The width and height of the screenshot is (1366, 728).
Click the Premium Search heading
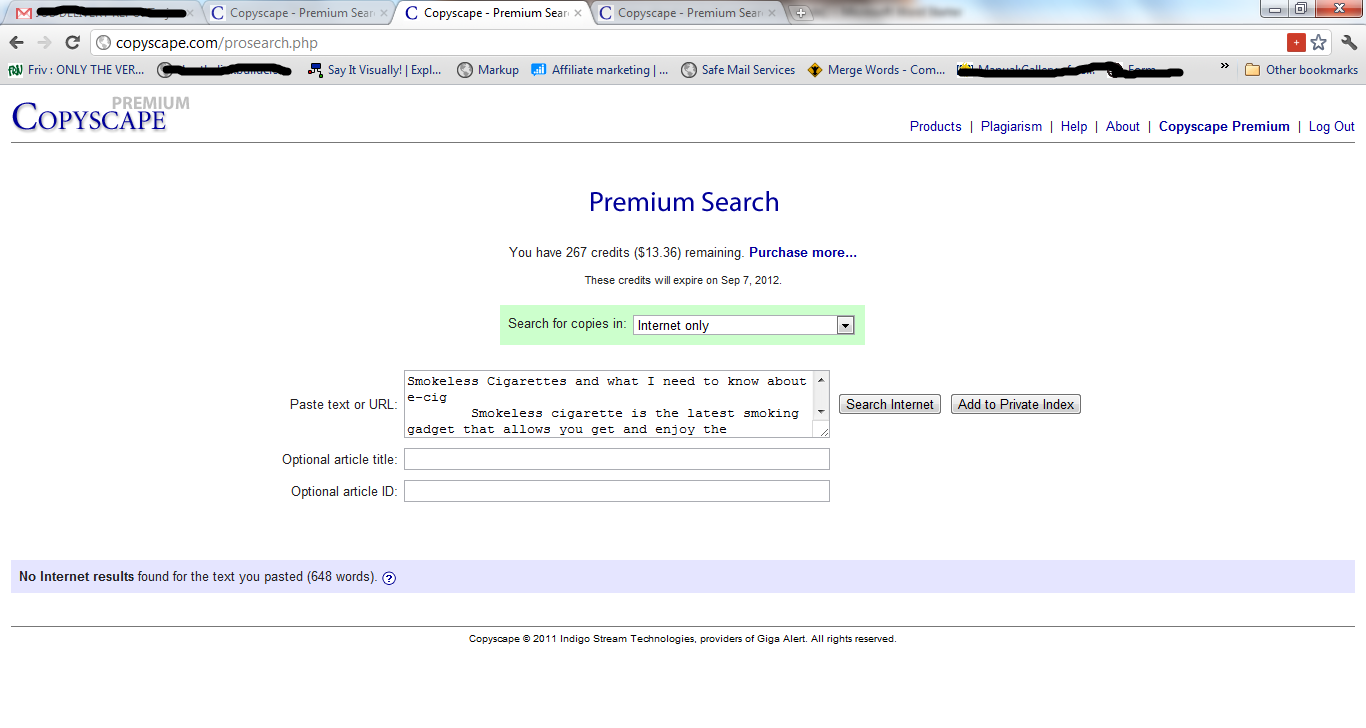click(x=684, y=202)
